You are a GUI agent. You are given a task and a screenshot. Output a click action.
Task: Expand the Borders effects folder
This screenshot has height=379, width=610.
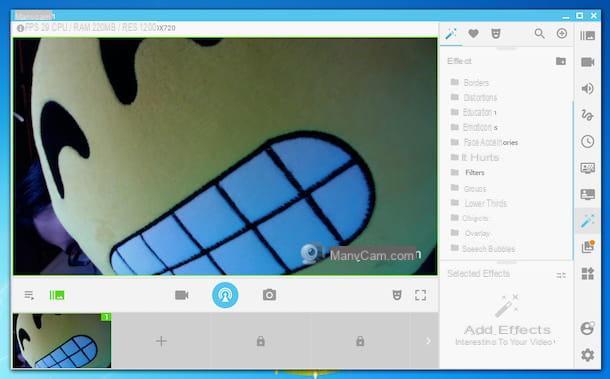coord(470,82)
